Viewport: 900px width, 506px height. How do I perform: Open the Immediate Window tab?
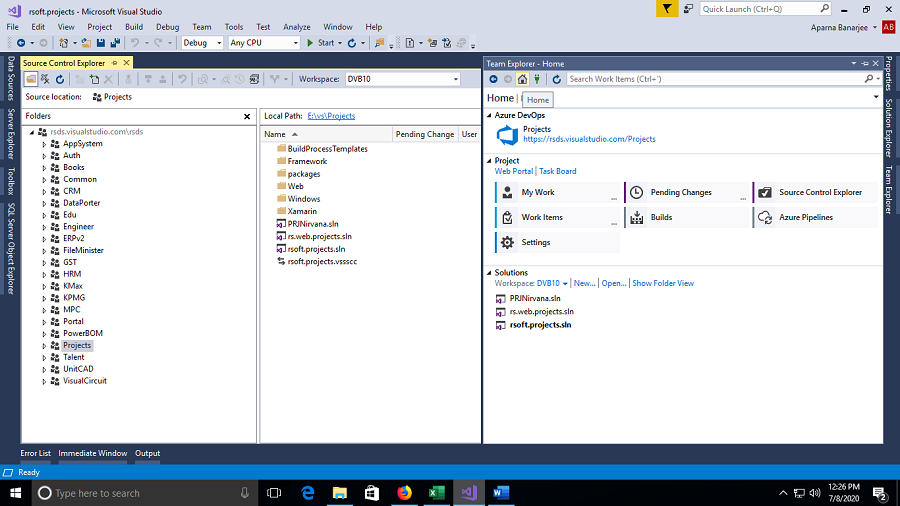tap(92, 453)
